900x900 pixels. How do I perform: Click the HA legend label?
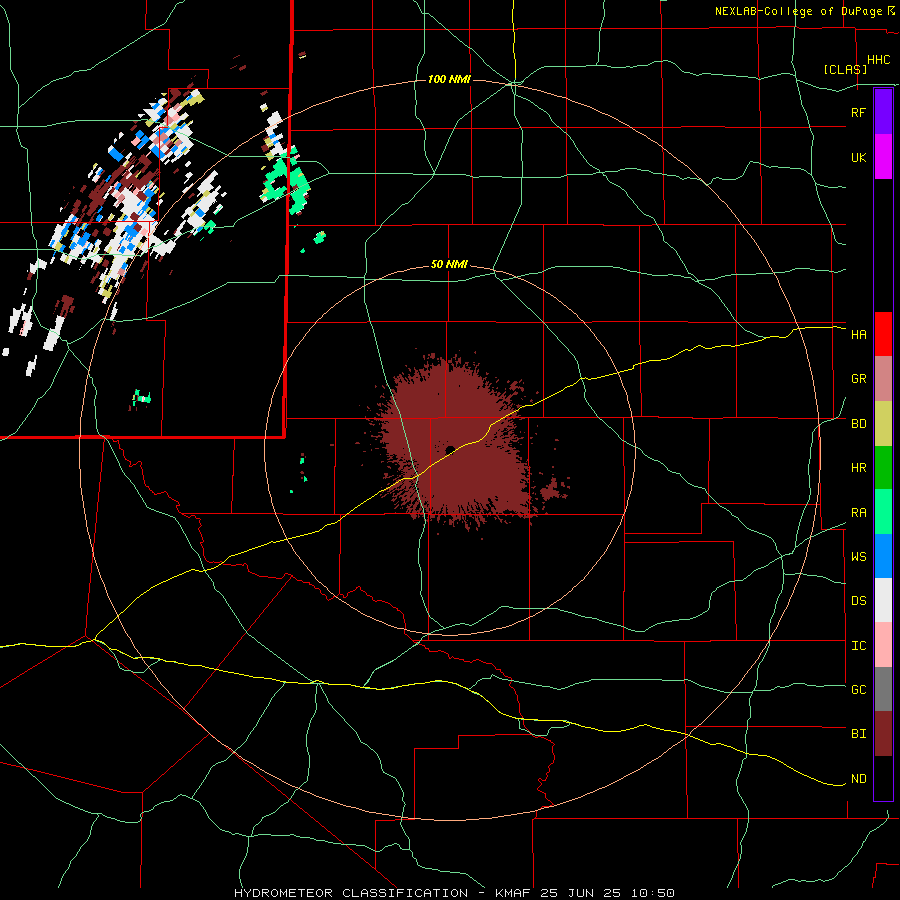pos(858,335)
